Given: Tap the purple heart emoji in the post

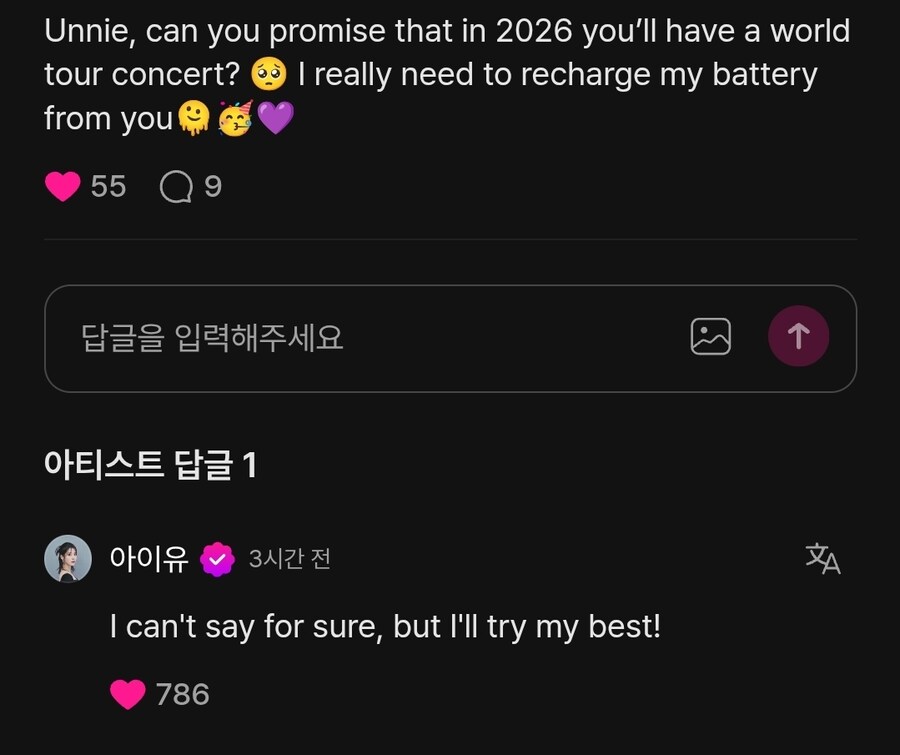Looking at the screenshot, I should (x=272, y=118).
